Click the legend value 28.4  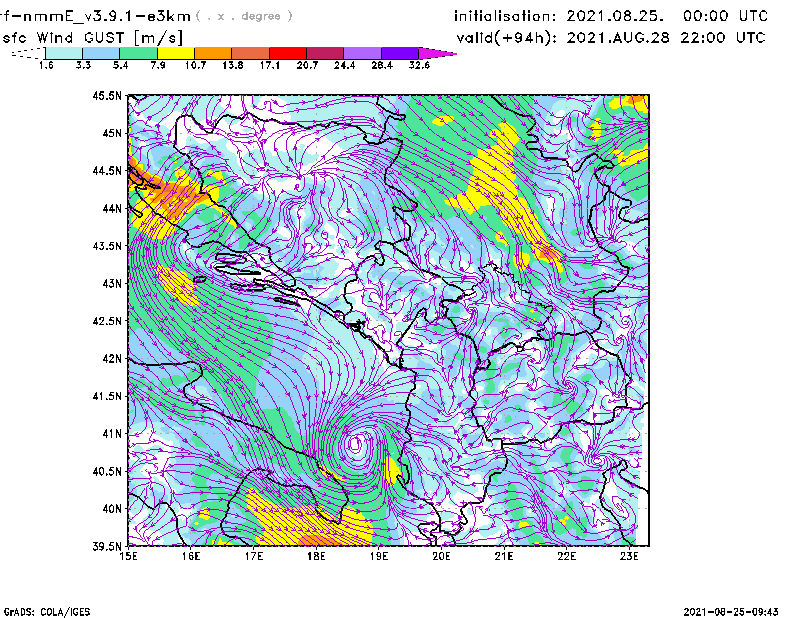click(382, 65)
